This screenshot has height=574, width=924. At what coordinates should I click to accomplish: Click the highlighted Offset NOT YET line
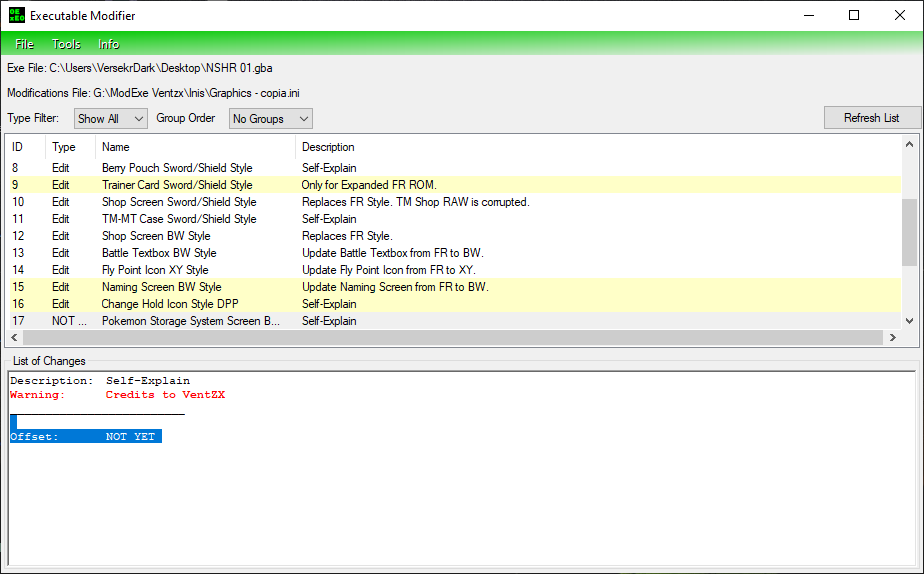point(85,437)
